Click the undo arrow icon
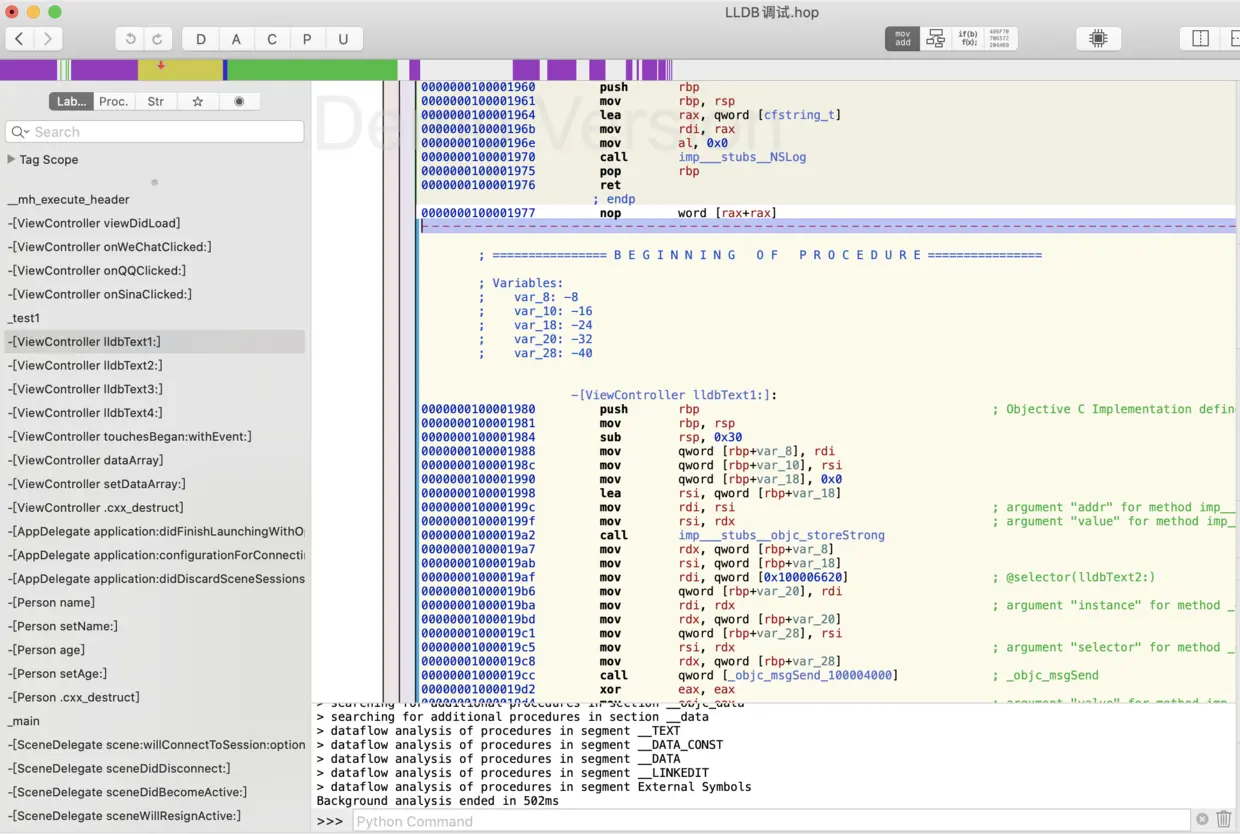The image size is (1240, 834). click(x=130, y=38)
